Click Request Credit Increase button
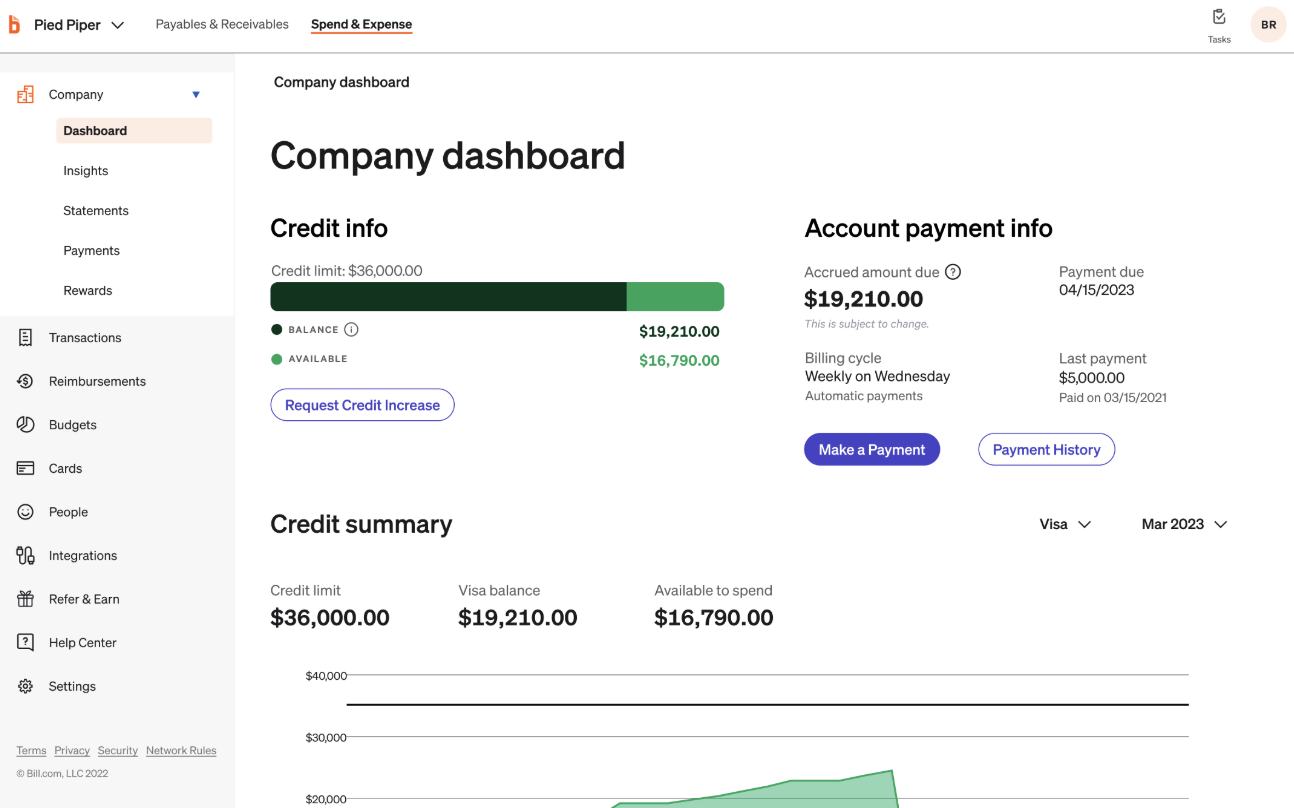The height and width of the screenshot is (808, 1294). coord(362,405)
